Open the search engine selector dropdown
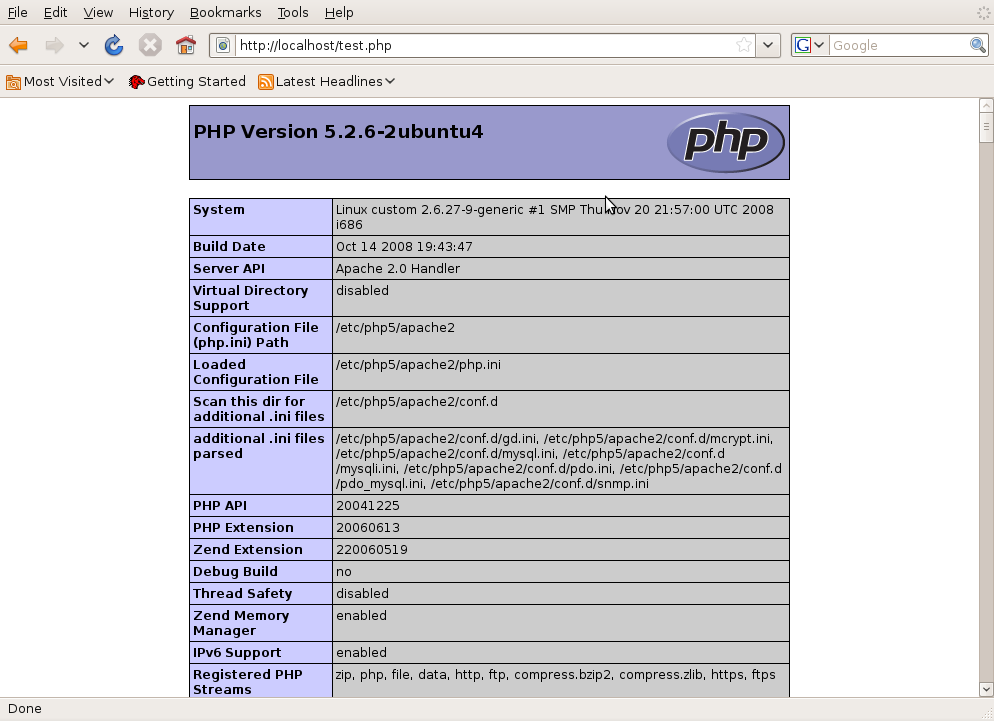This screenshot has width=994, height=721. tap(819, 45)
